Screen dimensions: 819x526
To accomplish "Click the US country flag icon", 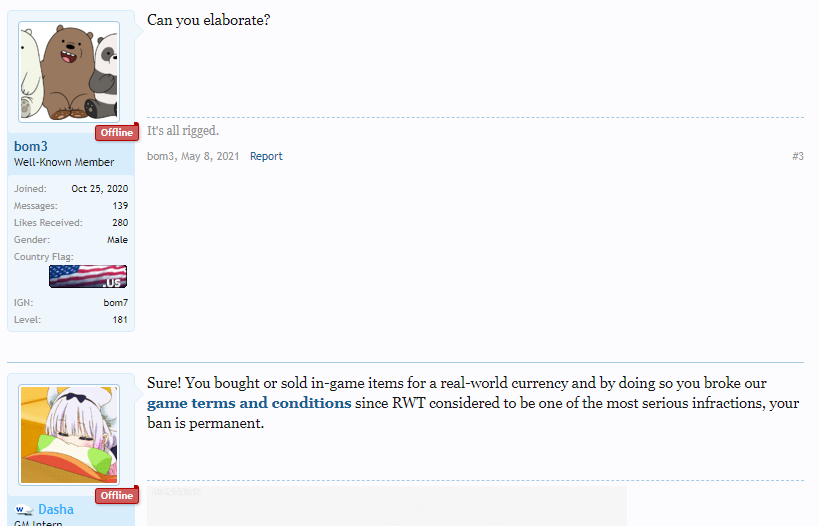I will [x=88, y=276].
